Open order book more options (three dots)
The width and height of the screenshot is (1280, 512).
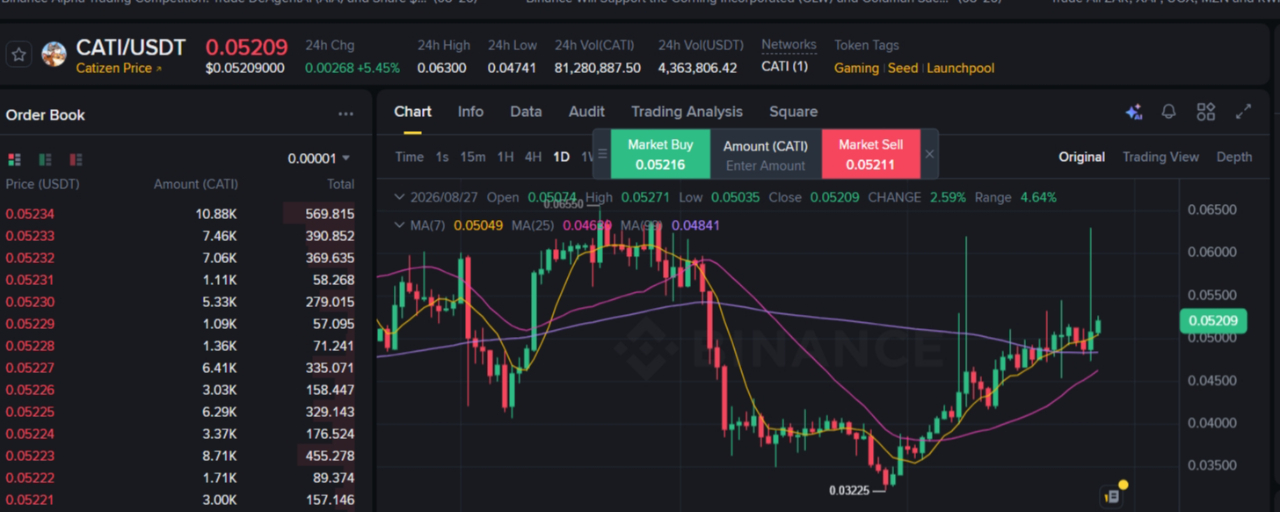[346, 114]
